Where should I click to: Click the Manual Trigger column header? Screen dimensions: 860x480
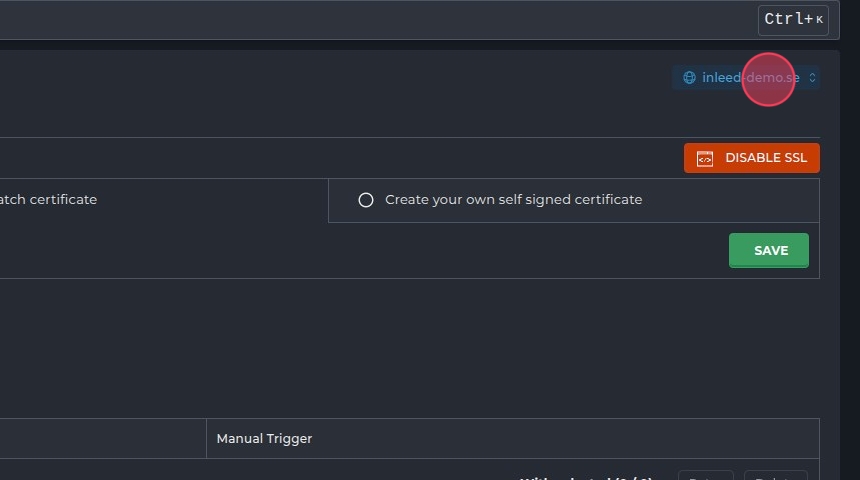coord(264,439)
